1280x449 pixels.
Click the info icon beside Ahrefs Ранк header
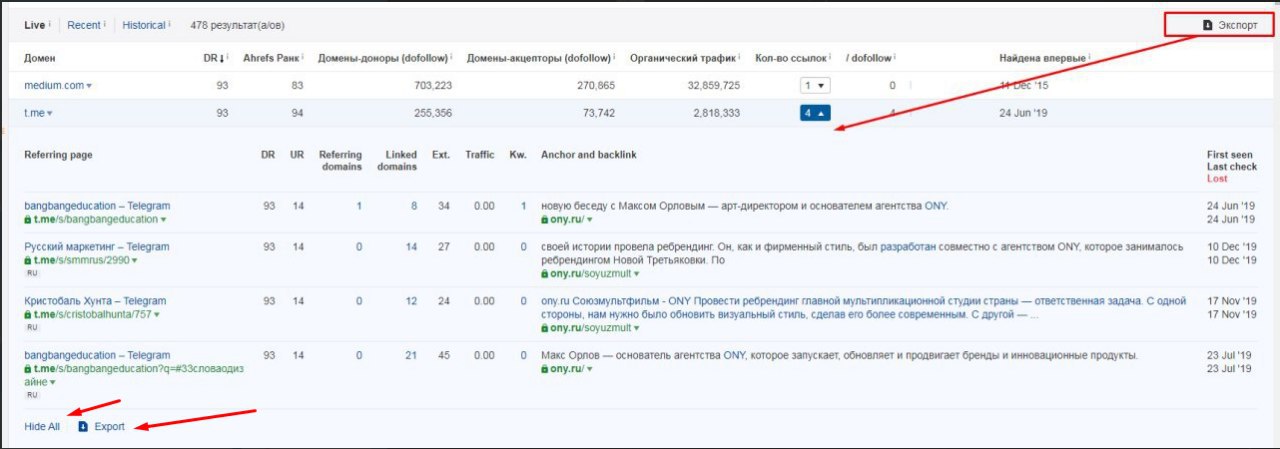(303, 57)
